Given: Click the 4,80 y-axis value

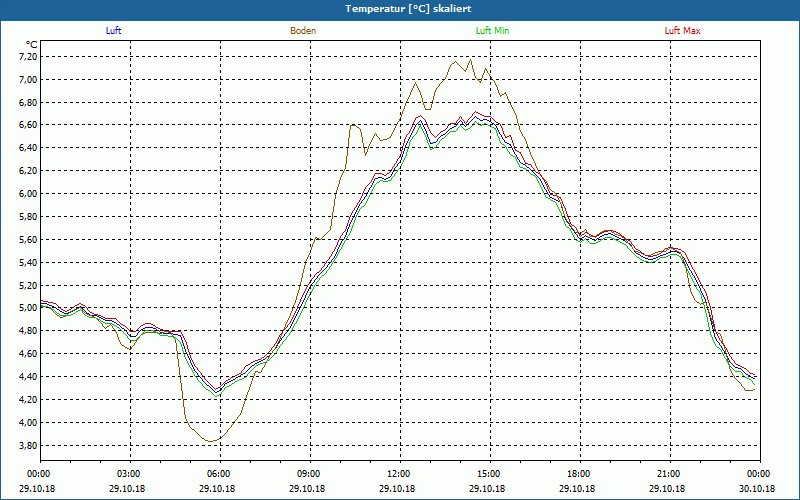Looking at the screenshot, I should point(28,331).
